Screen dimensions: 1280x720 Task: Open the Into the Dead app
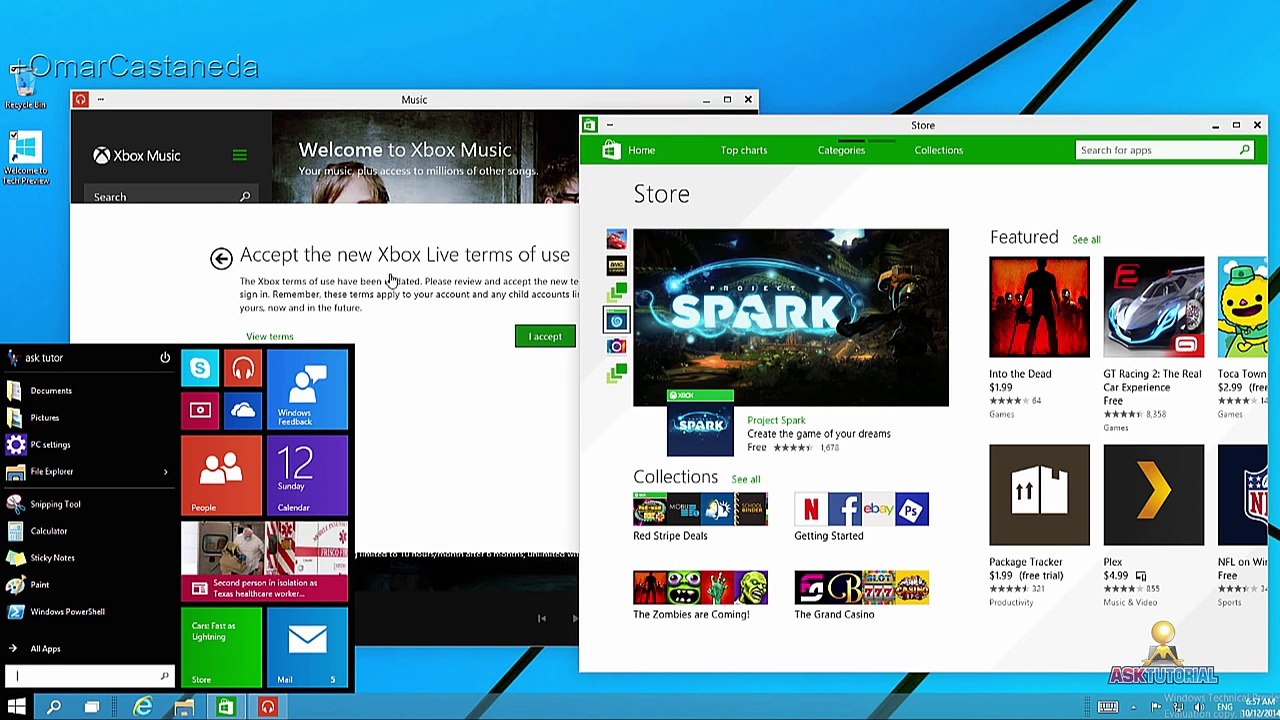coord(1039,307)
